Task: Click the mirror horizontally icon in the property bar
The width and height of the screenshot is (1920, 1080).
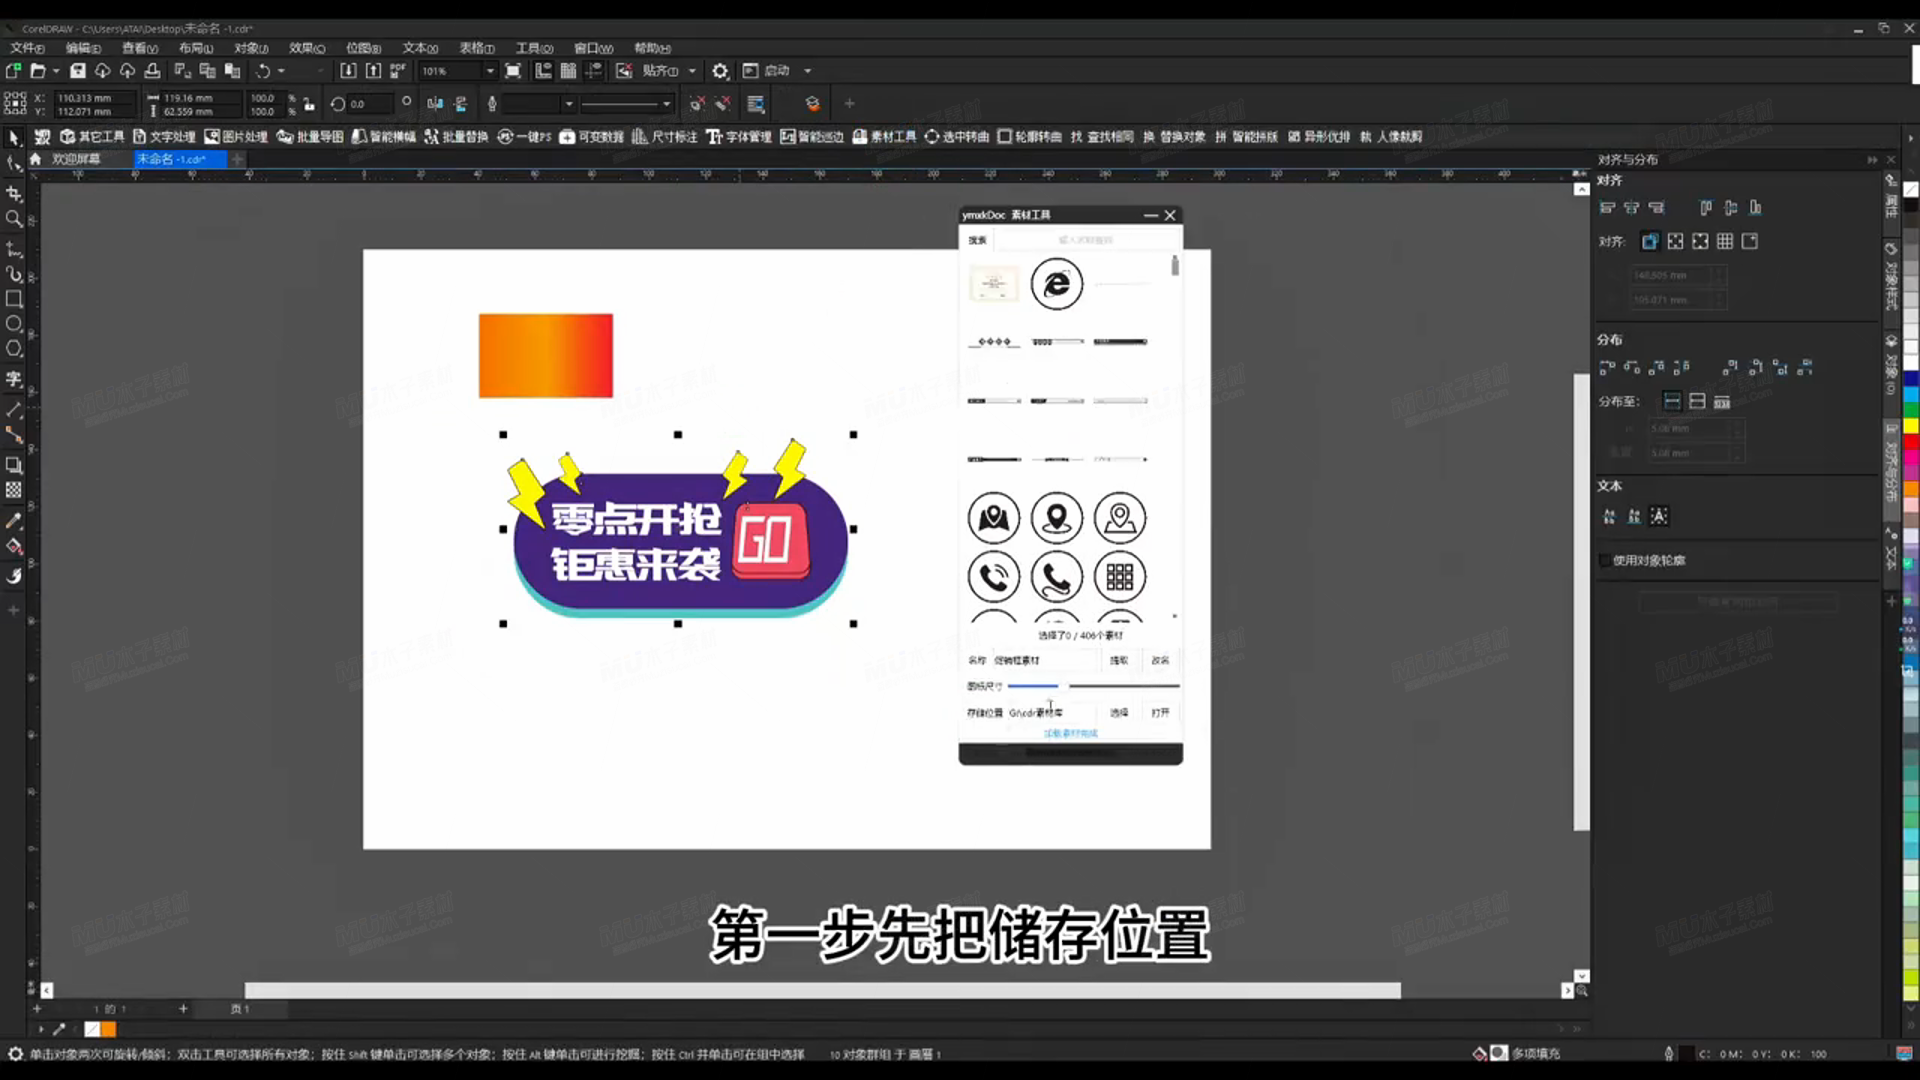Action: (x=435, y=104)
